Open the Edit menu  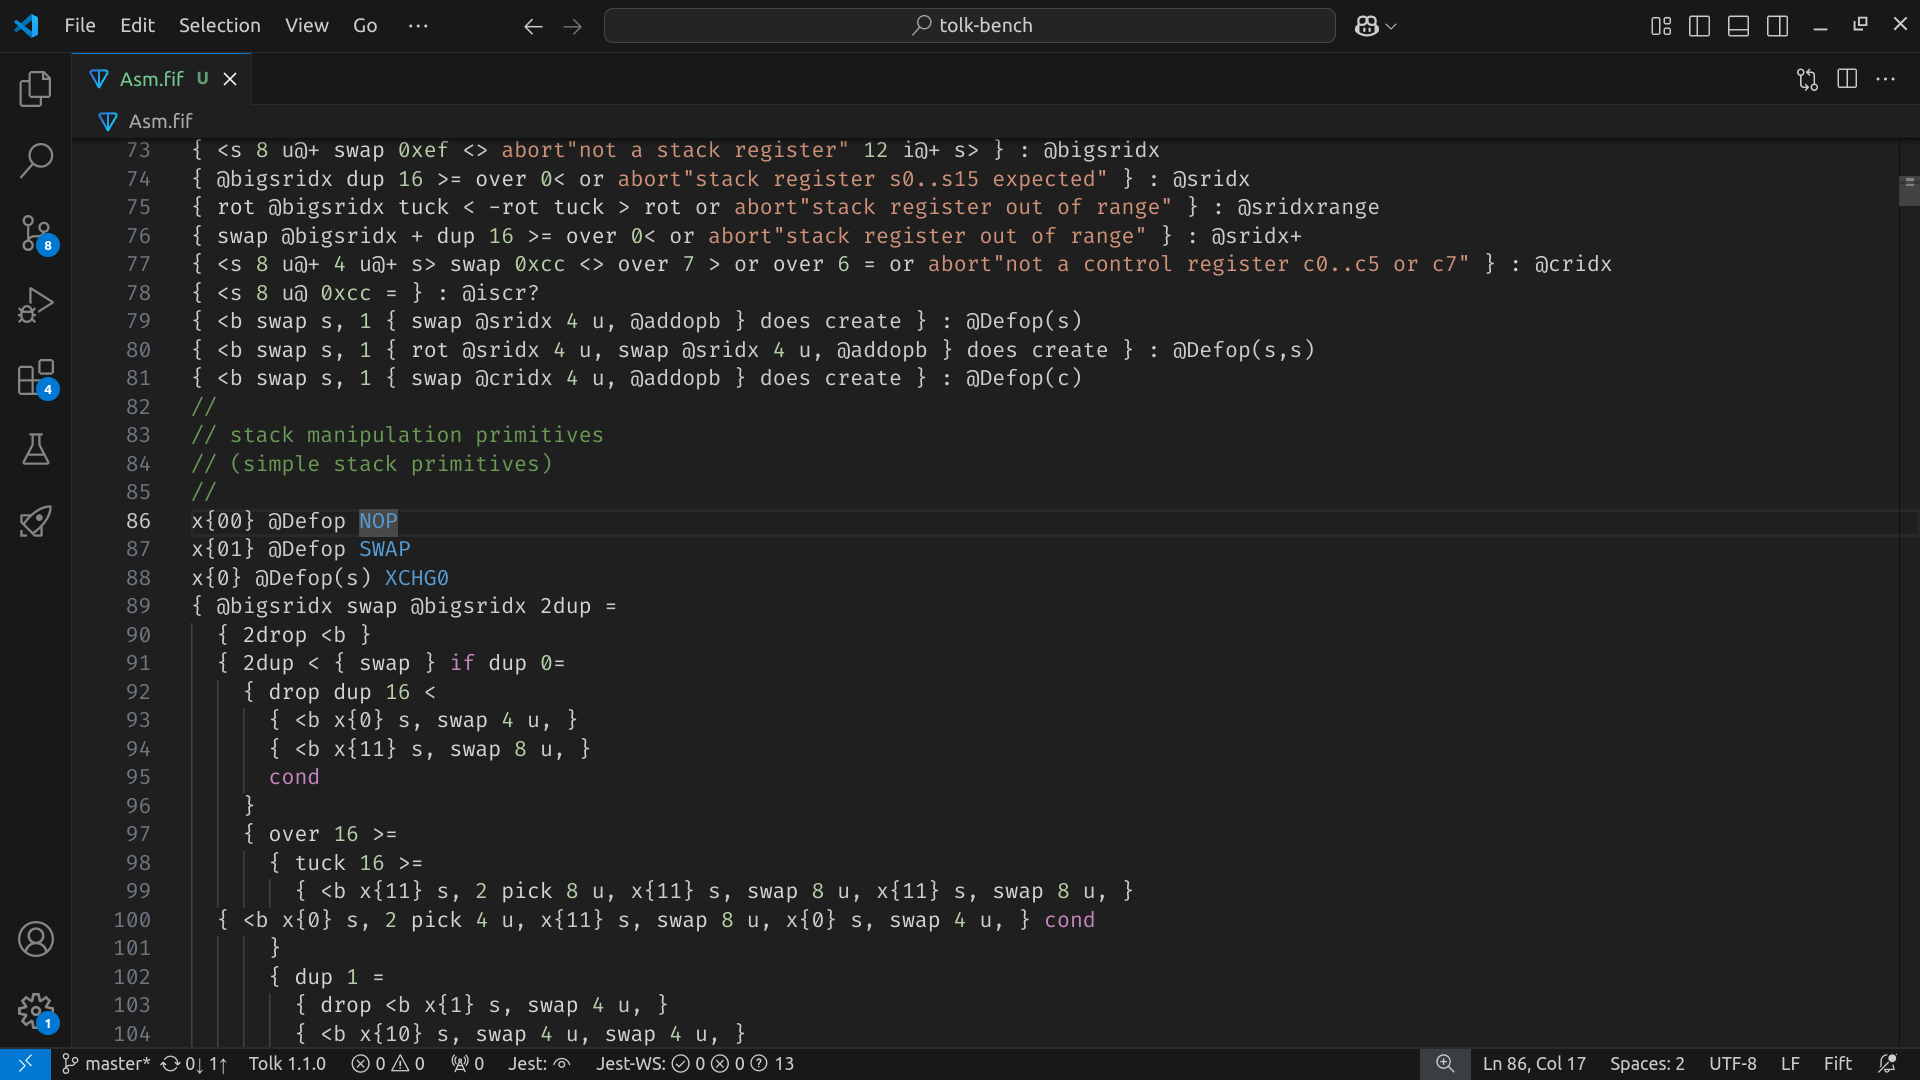point(137,26)
